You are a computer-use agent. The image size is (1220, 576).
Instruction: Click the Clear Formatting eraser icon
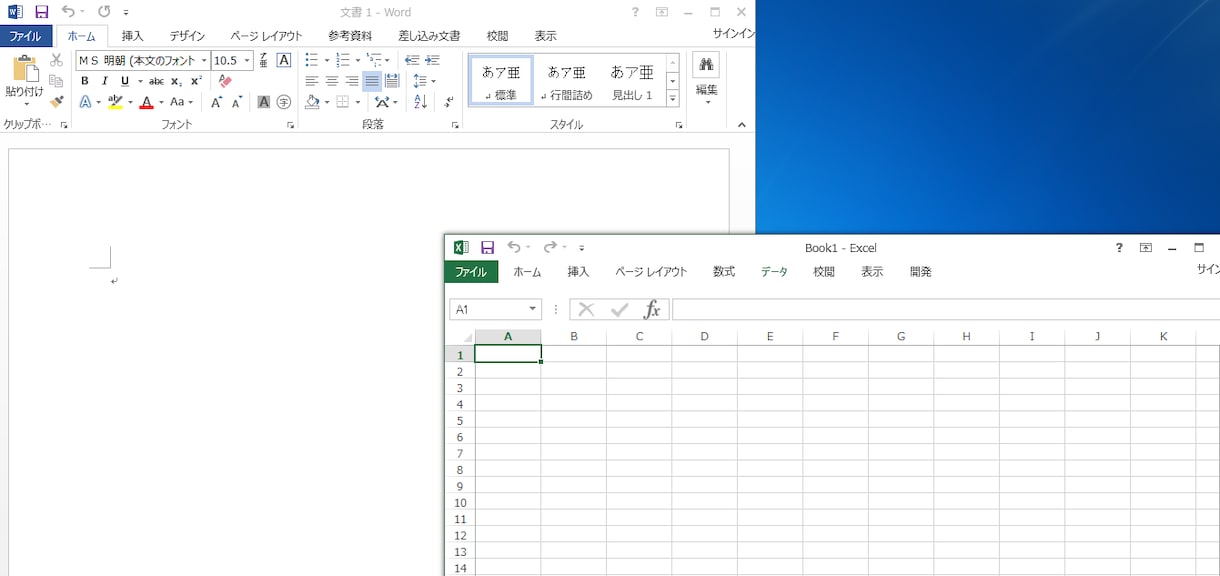click(225, 81)
